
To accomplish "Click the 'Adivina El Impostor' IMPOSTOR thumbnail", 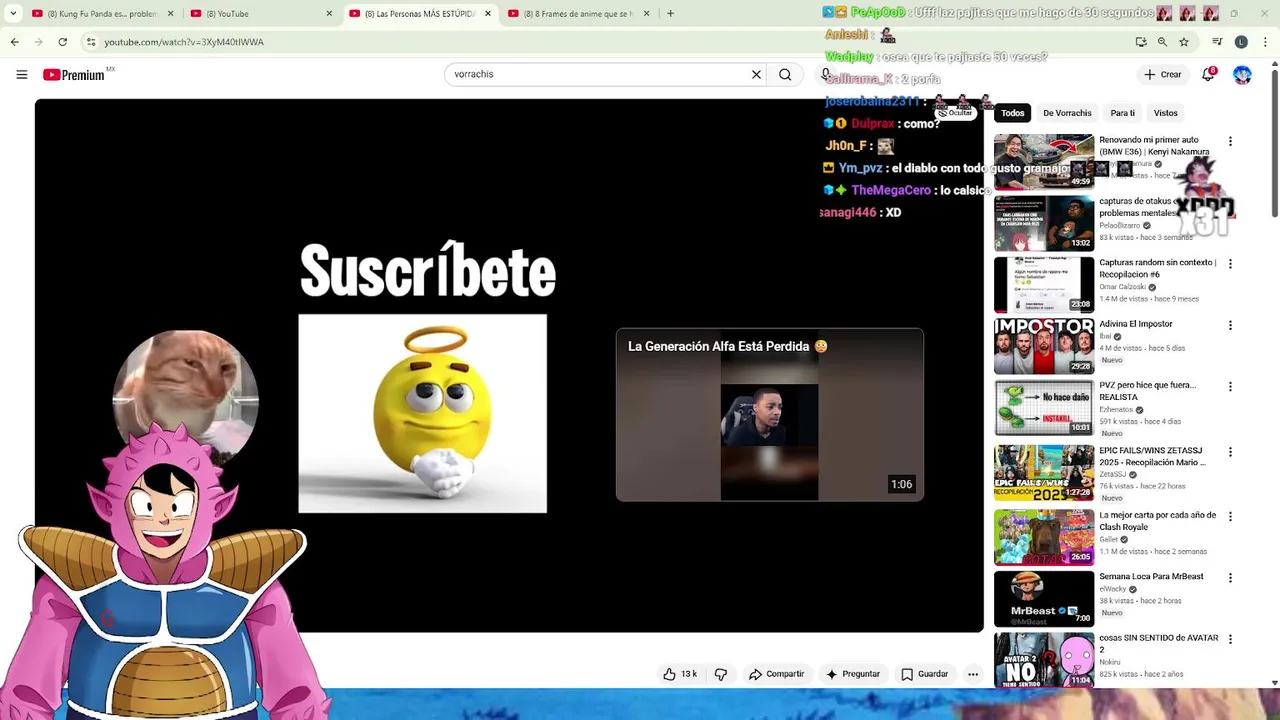I will click(x=1043, y=346).
